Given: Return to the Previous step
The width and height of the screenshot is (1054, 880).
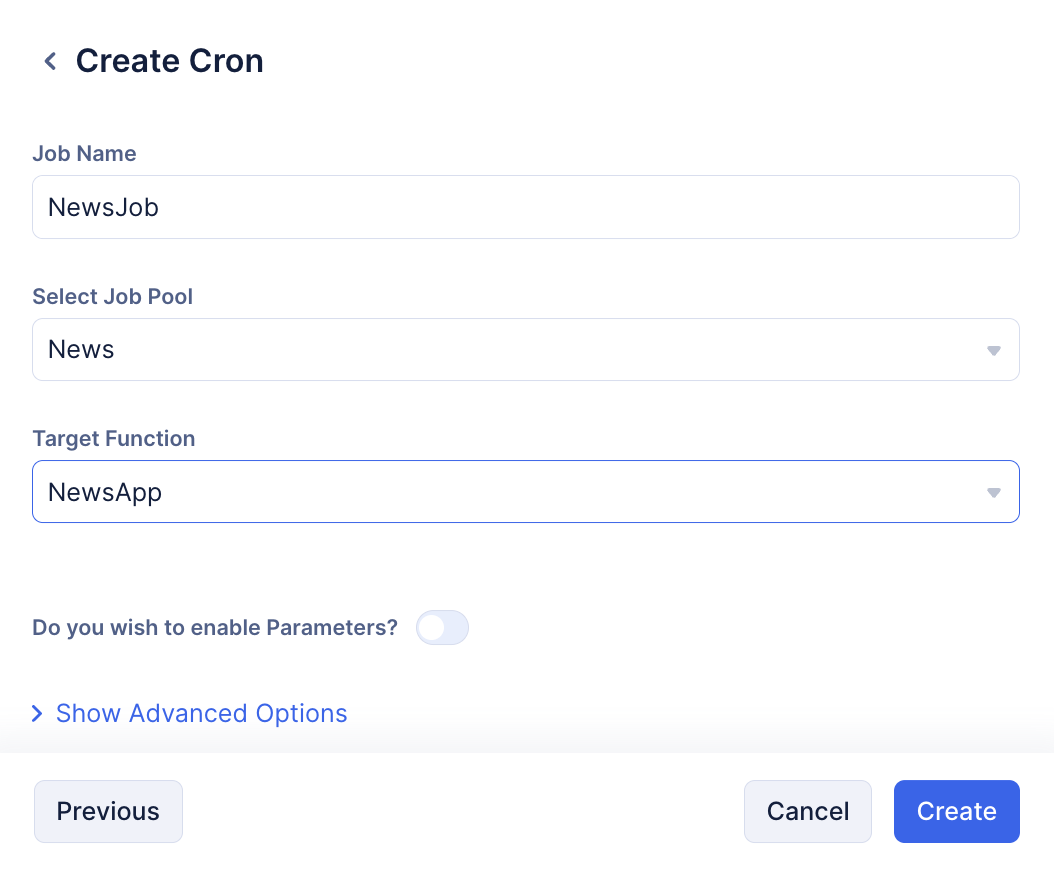Looking at the screenshot, I should tap(108, 811).
